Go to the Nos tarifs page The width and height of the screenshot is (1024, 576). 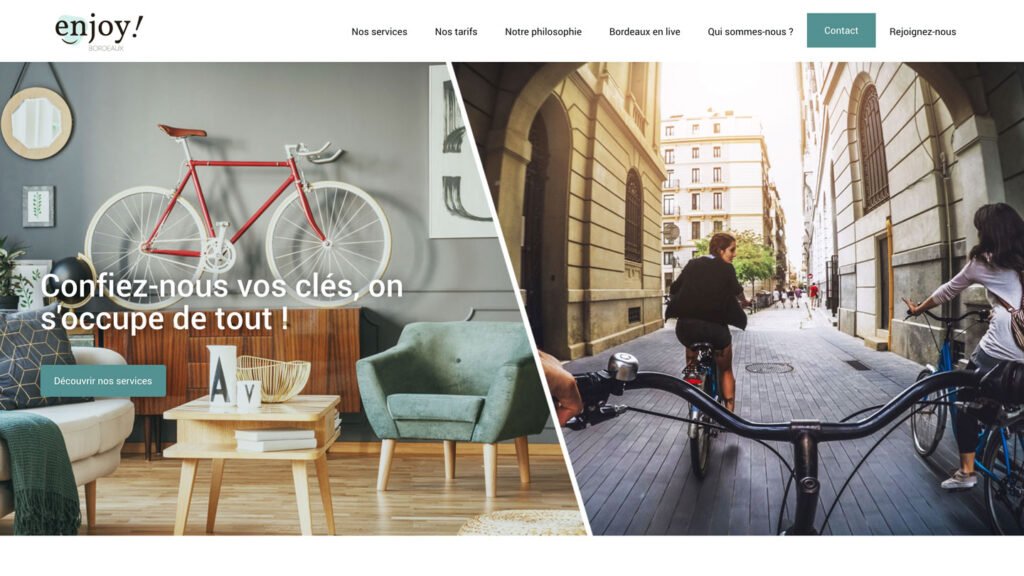[x=456, y=31]
